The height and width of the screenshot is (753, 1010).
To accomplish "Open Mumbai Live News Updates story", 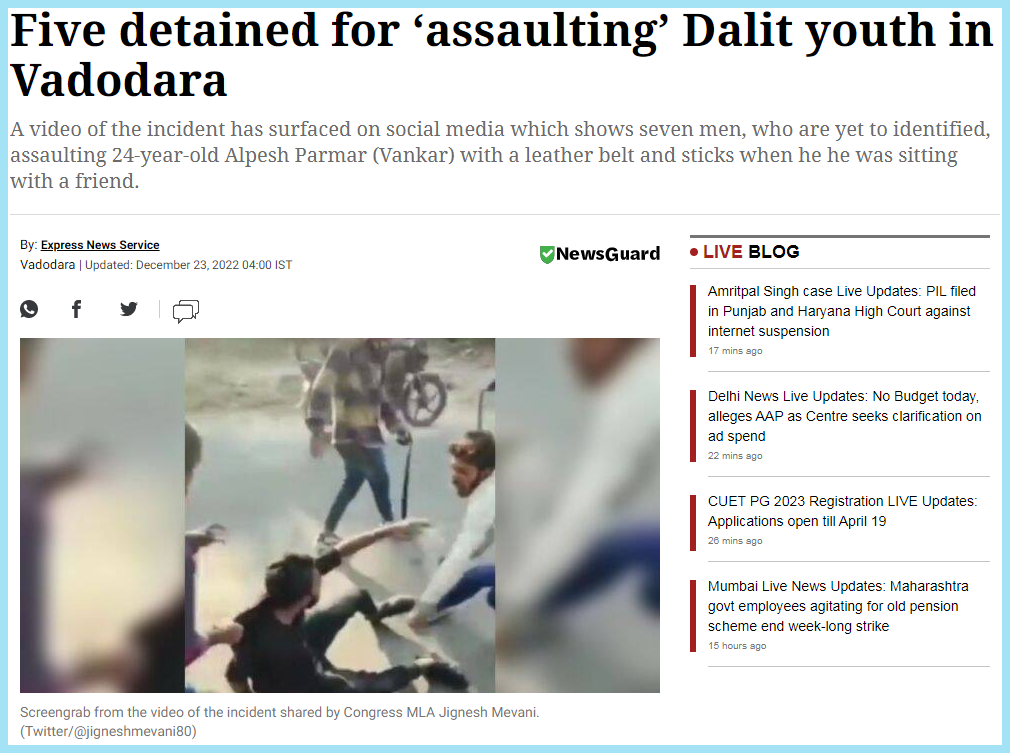I will tap(838, 606).
